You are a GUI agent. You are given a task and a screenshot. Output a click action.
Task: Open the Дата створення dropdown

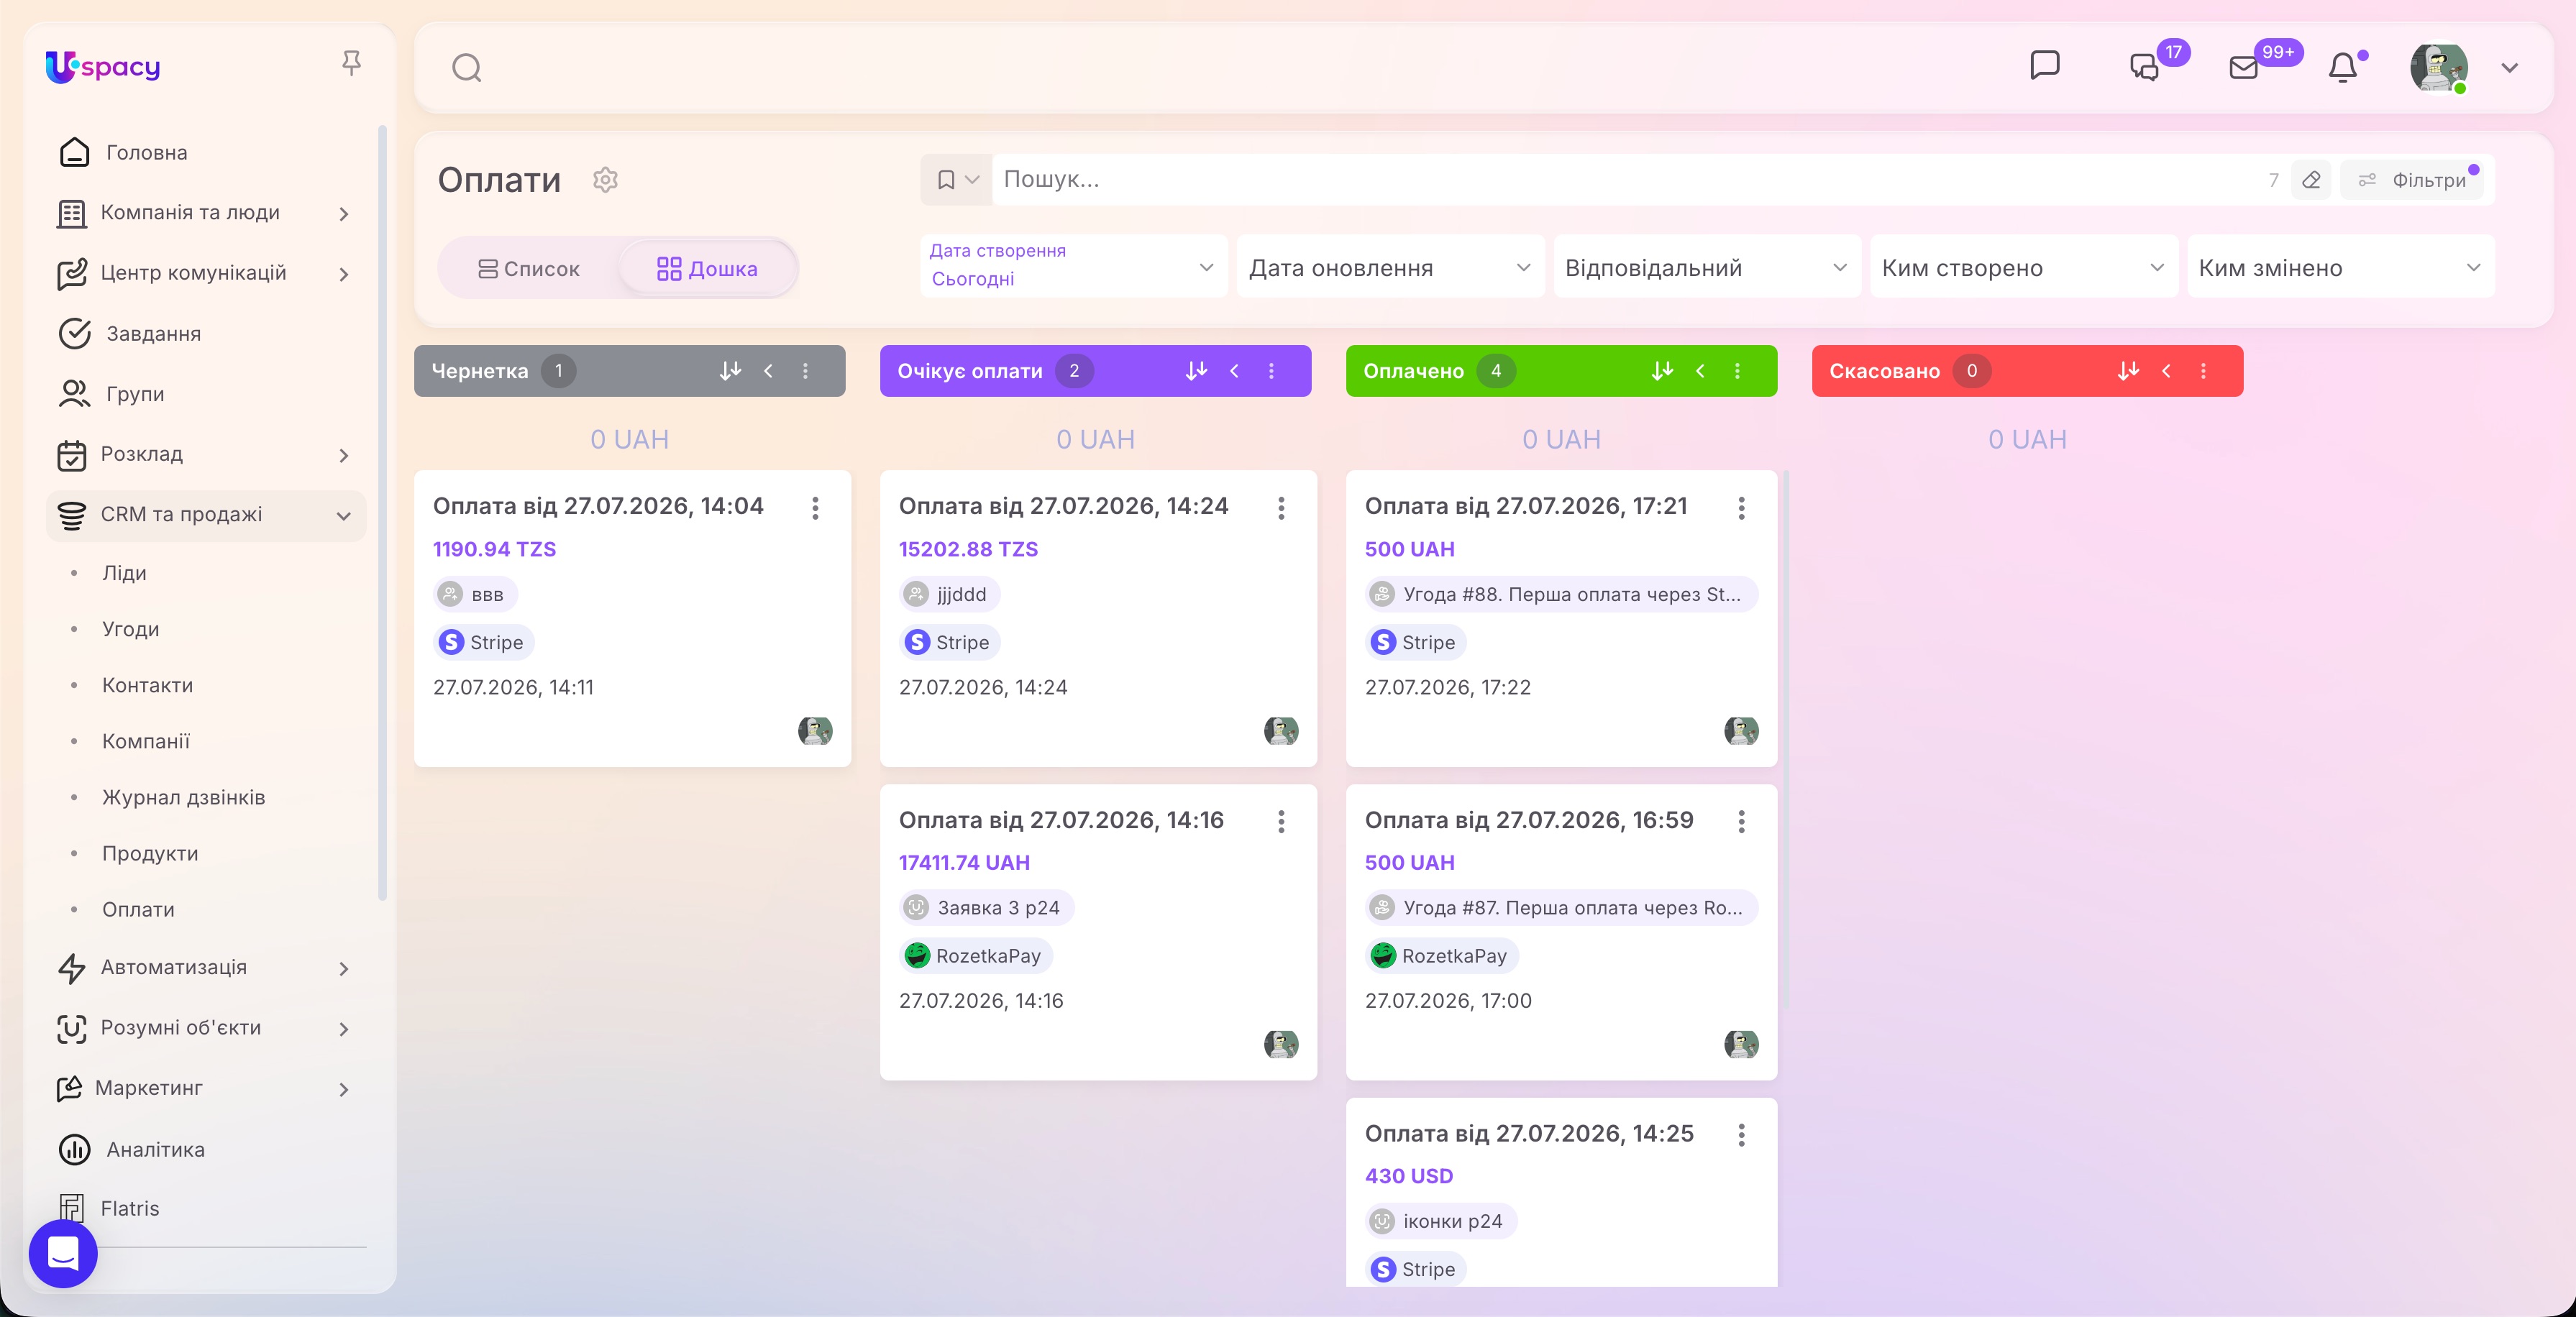[1073, 266]
